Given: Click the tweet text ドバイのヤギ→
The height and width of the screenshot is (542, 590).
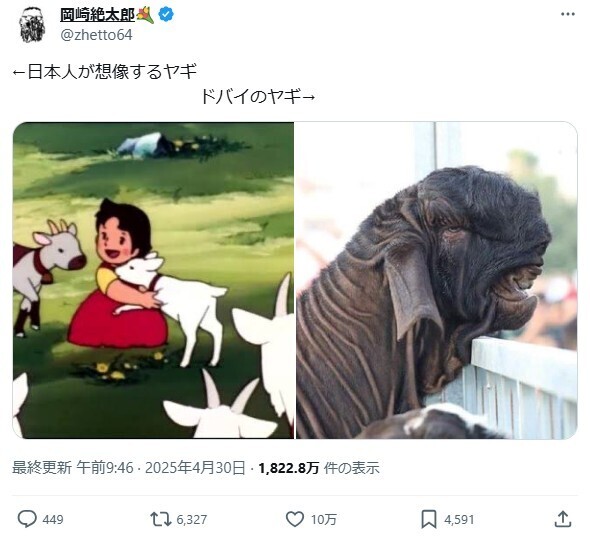Looking at the screenshot, I should (258, 97).
